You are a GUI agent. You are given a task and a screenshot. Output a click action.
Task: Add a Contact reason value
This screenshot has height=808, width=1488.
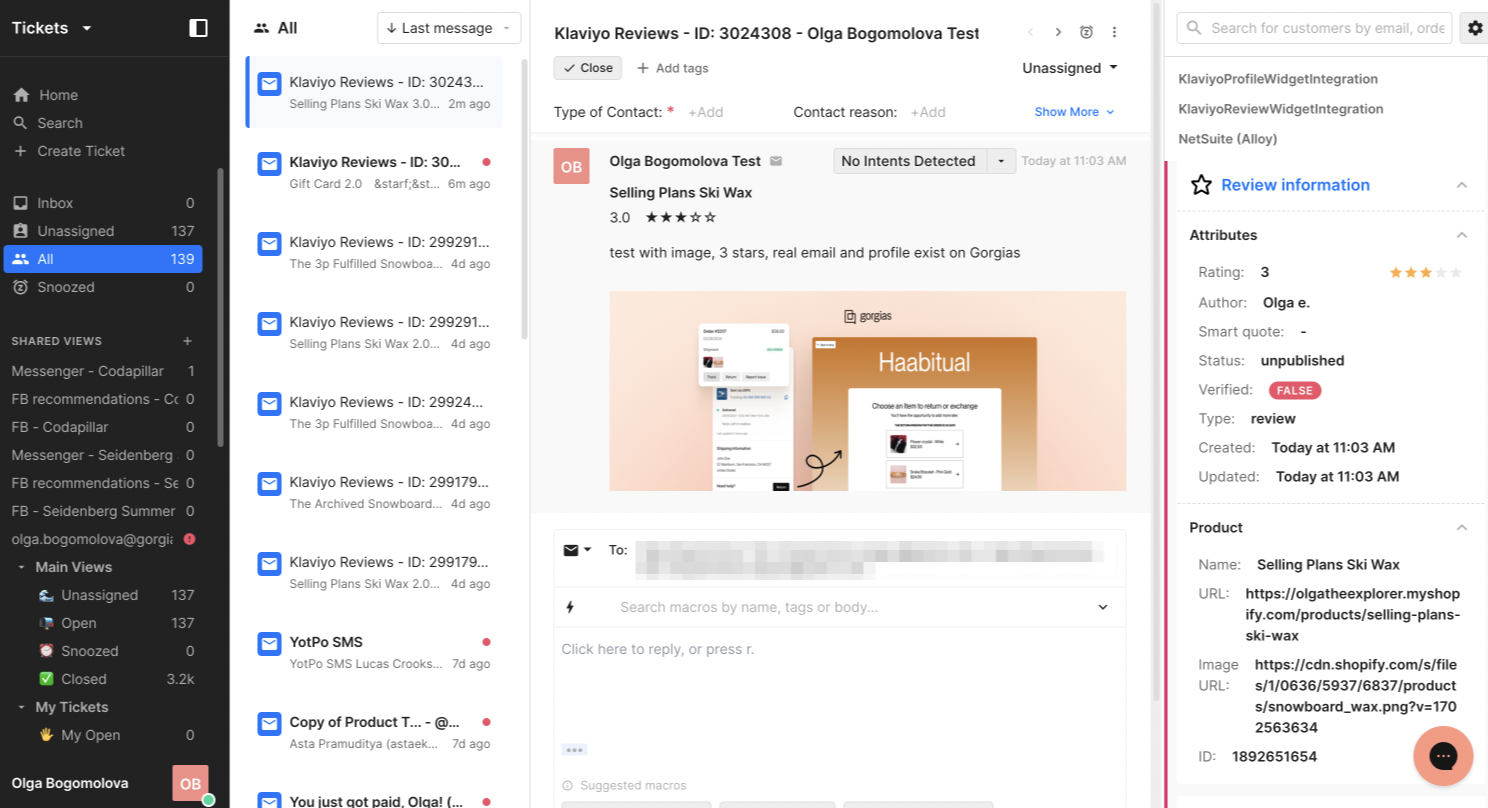pos(928,112)
